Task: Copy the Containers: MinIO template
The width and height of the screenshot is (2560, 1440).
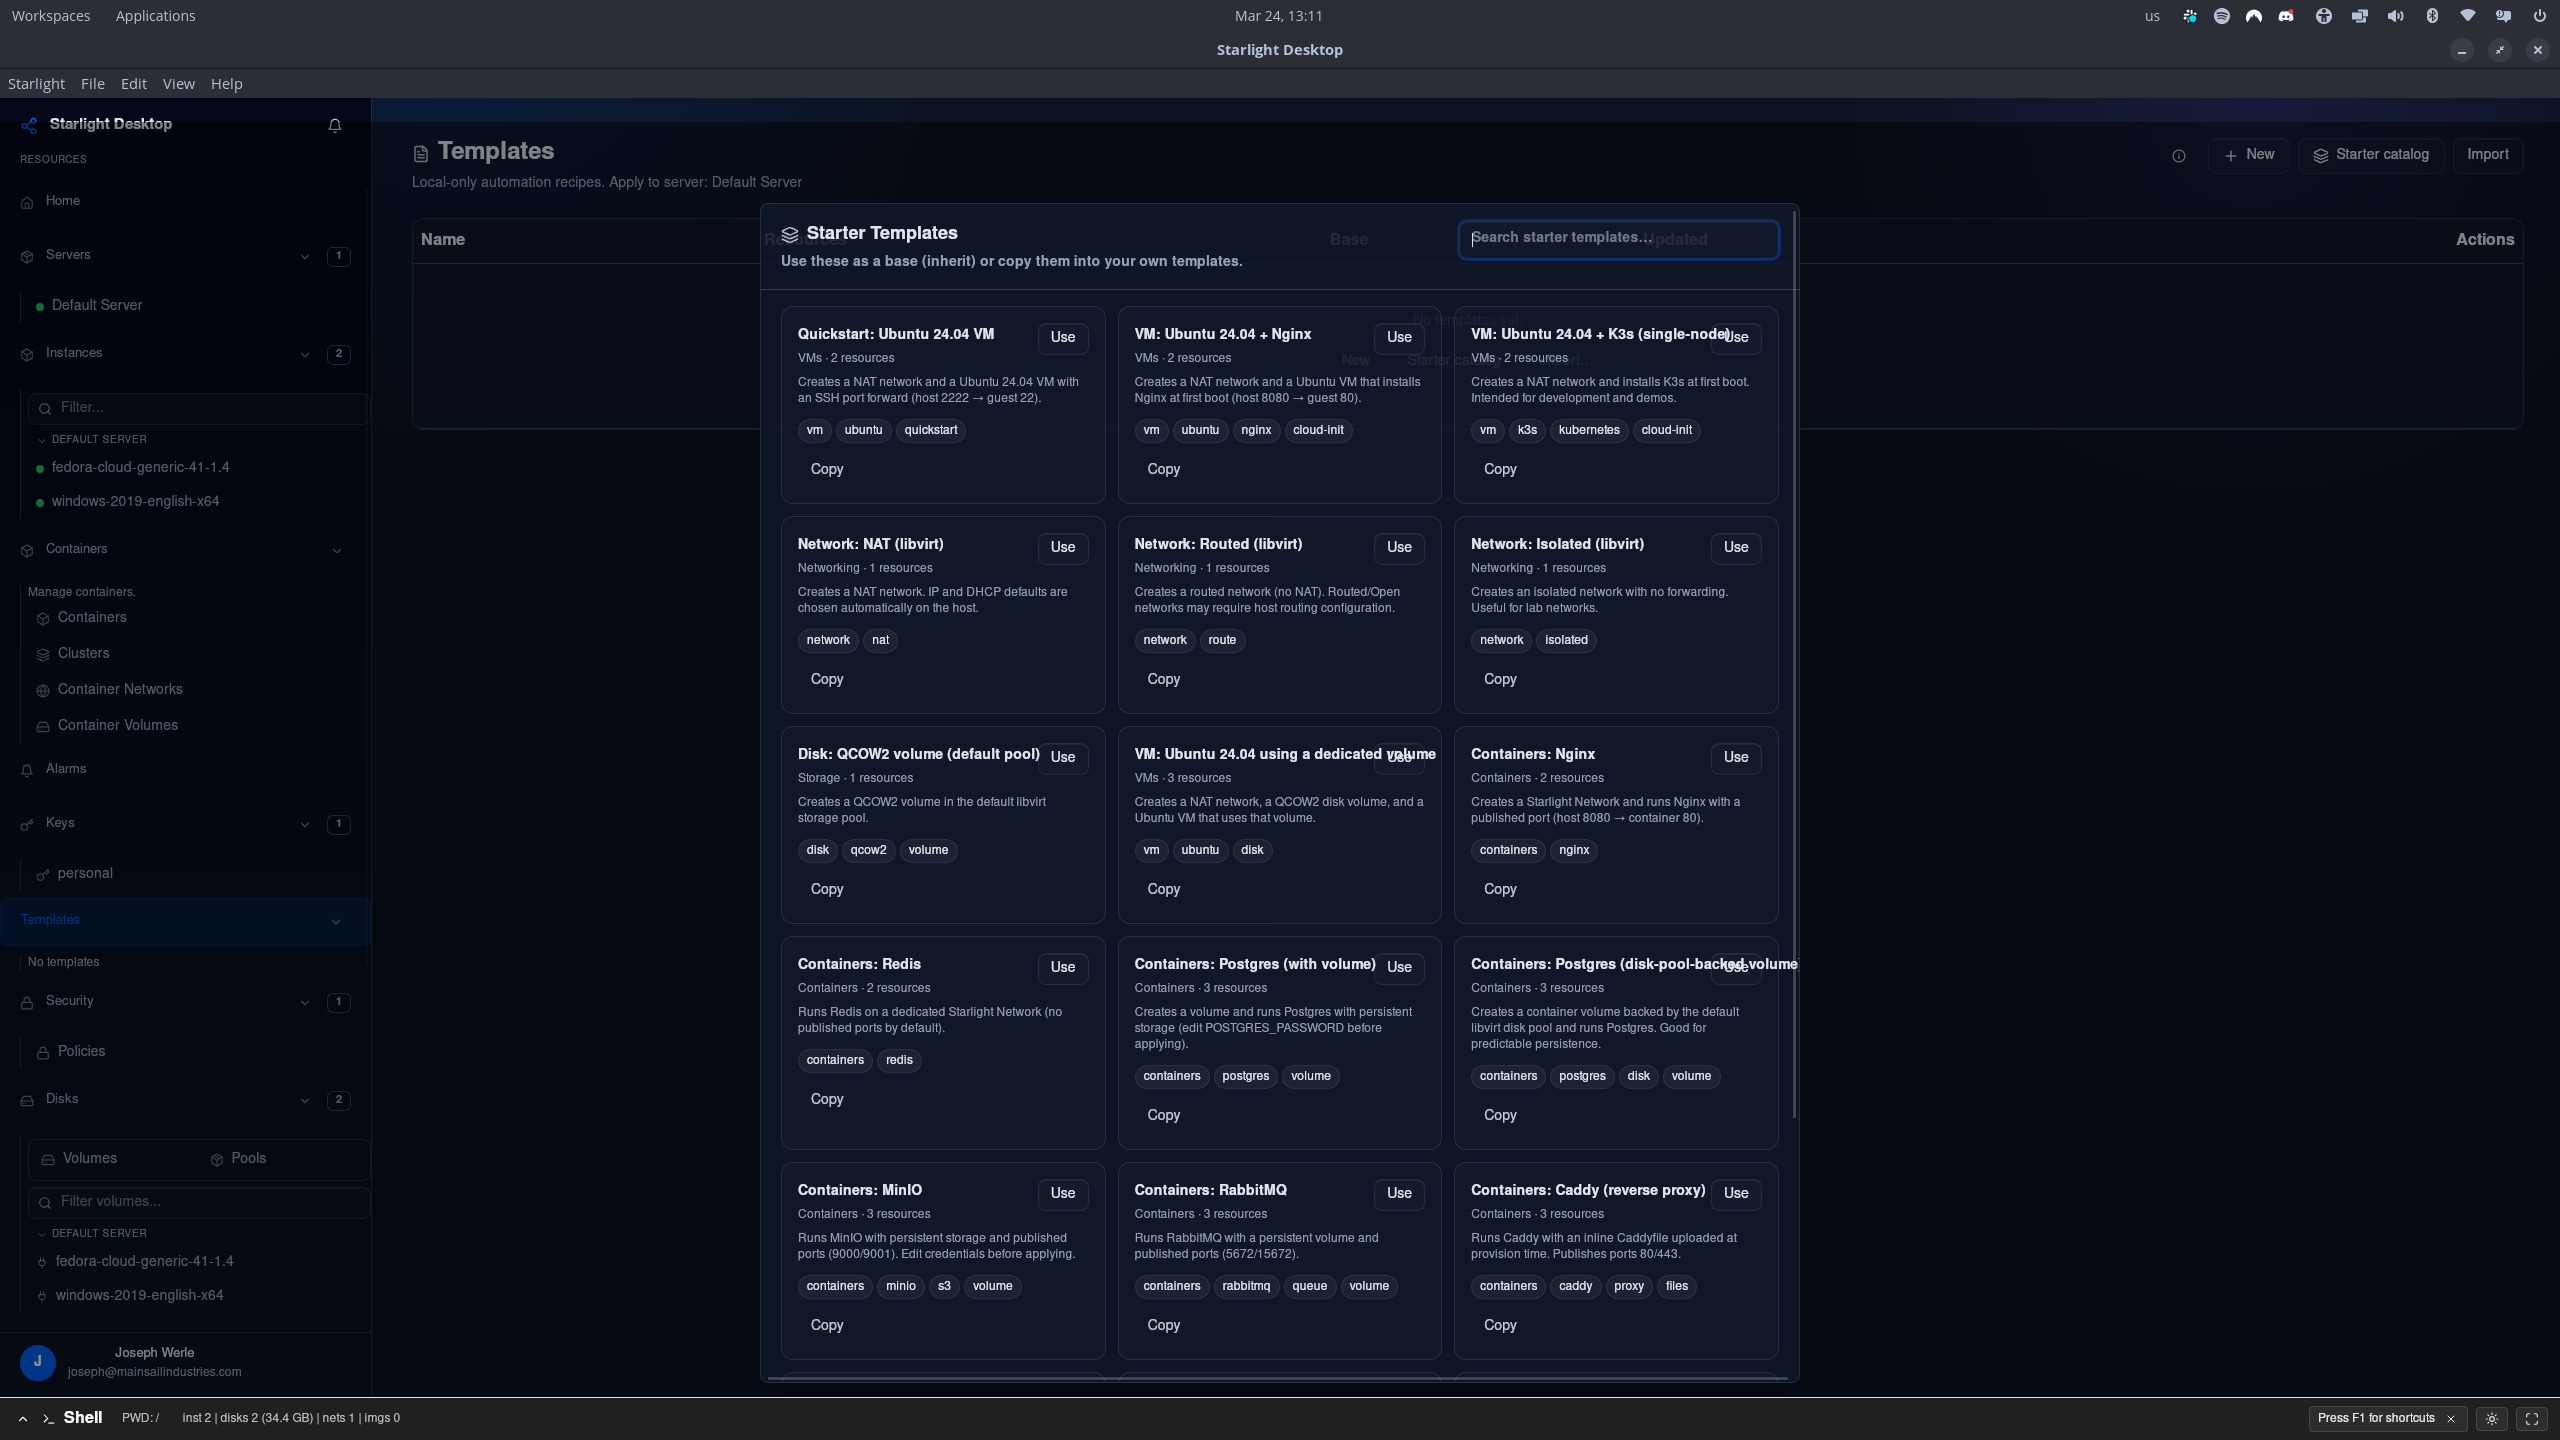Action: point(827,1325)
